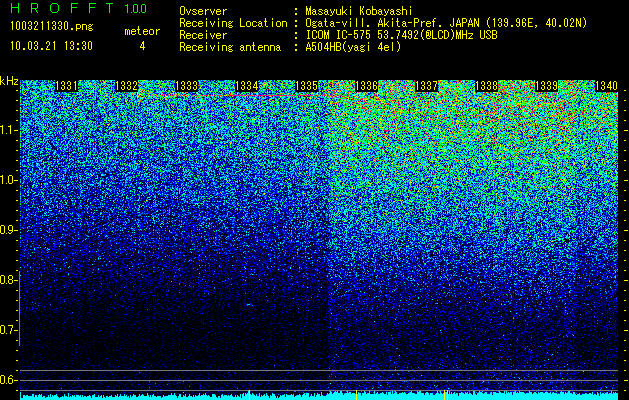The image size is (629, 400).
Task: Select the 1340 time marker
Action: [606, 86]
